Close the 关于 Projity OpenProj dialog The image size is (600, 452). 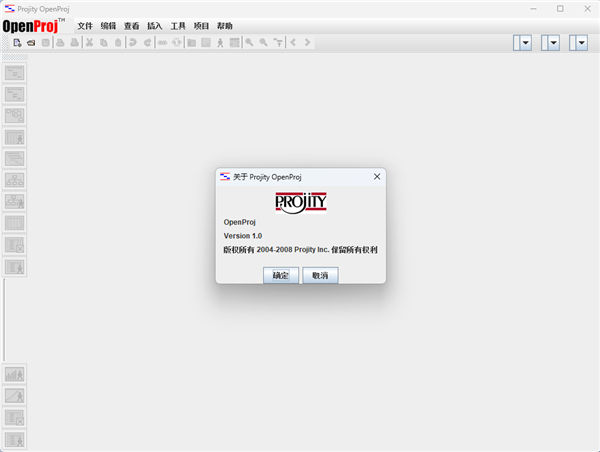pyautogui.click(x=377, y=176)
